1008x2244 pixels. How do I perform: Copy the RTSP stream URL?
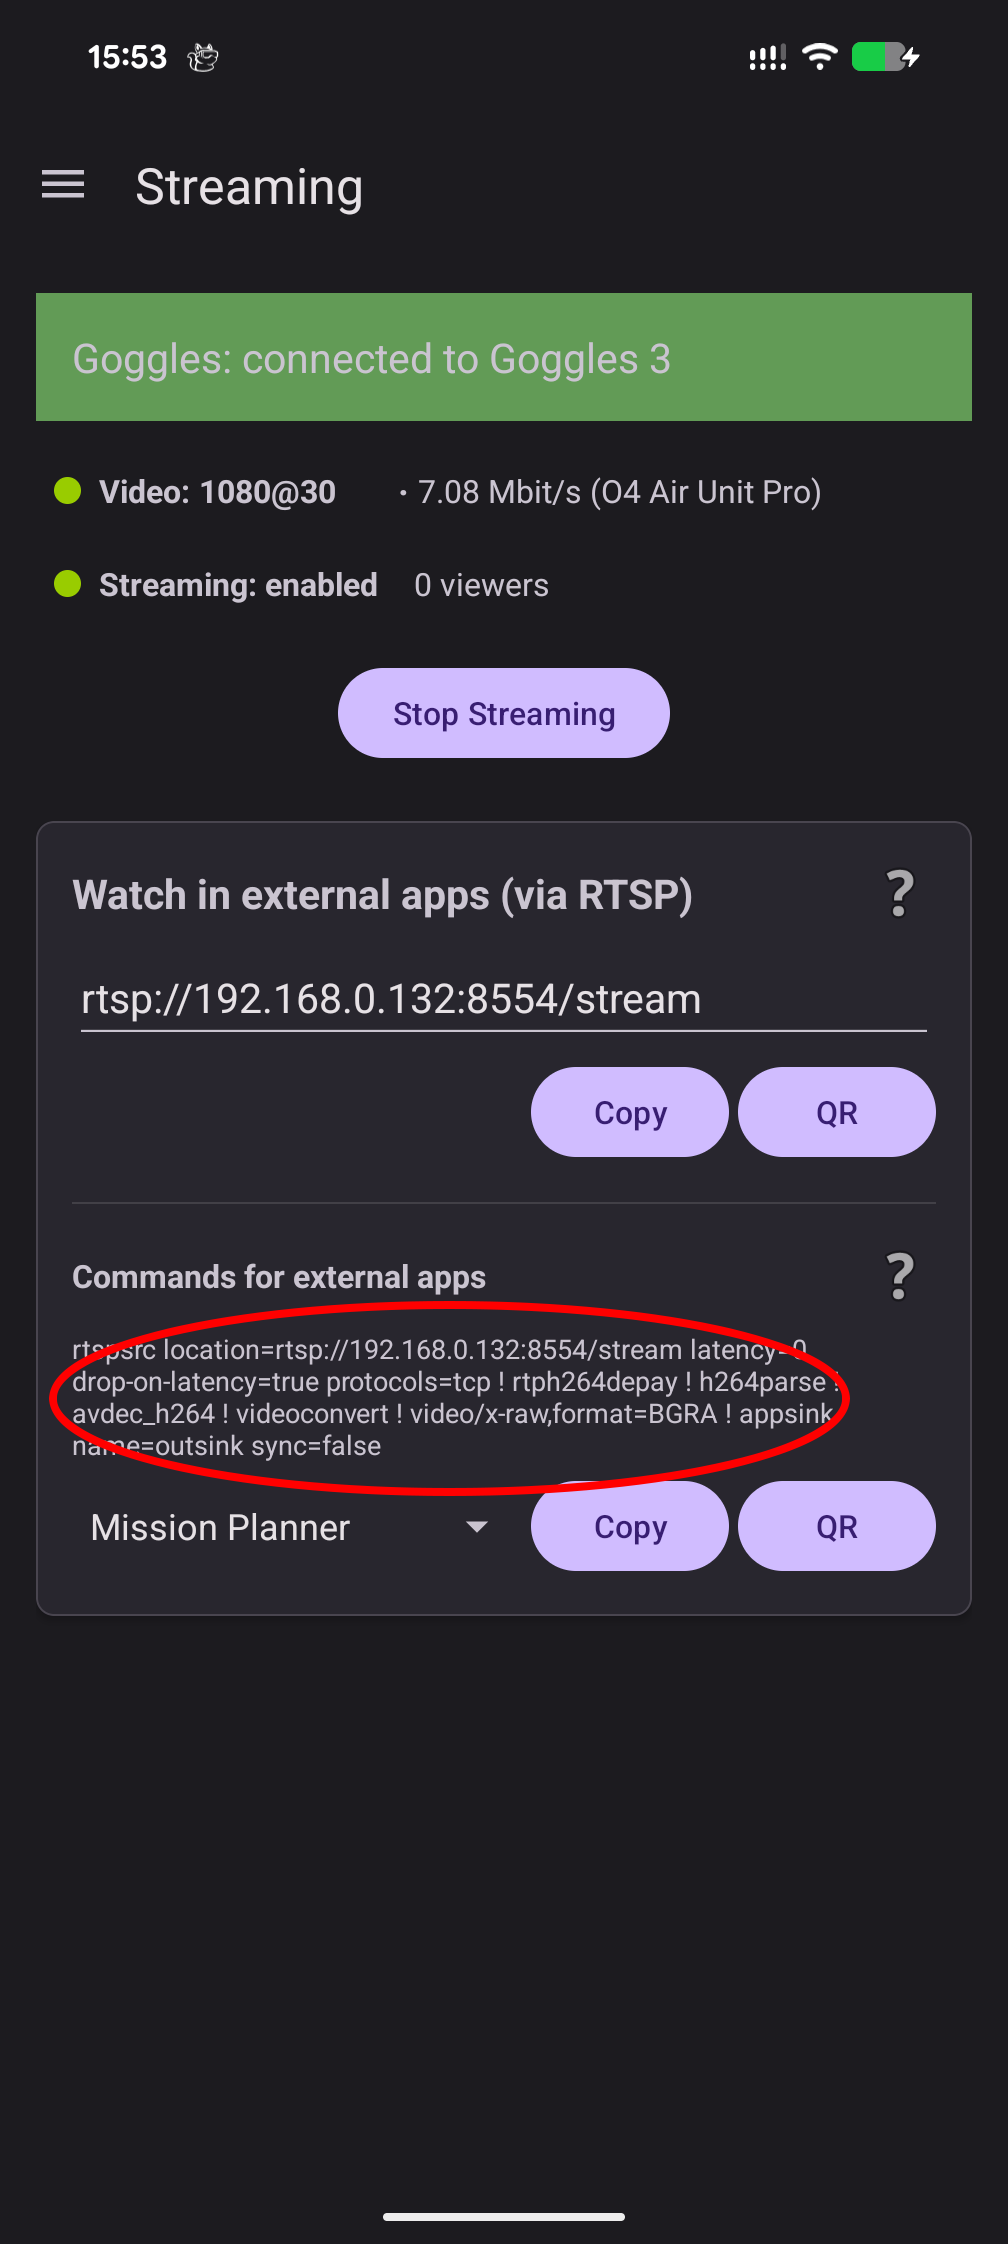tap(629, 1111)
